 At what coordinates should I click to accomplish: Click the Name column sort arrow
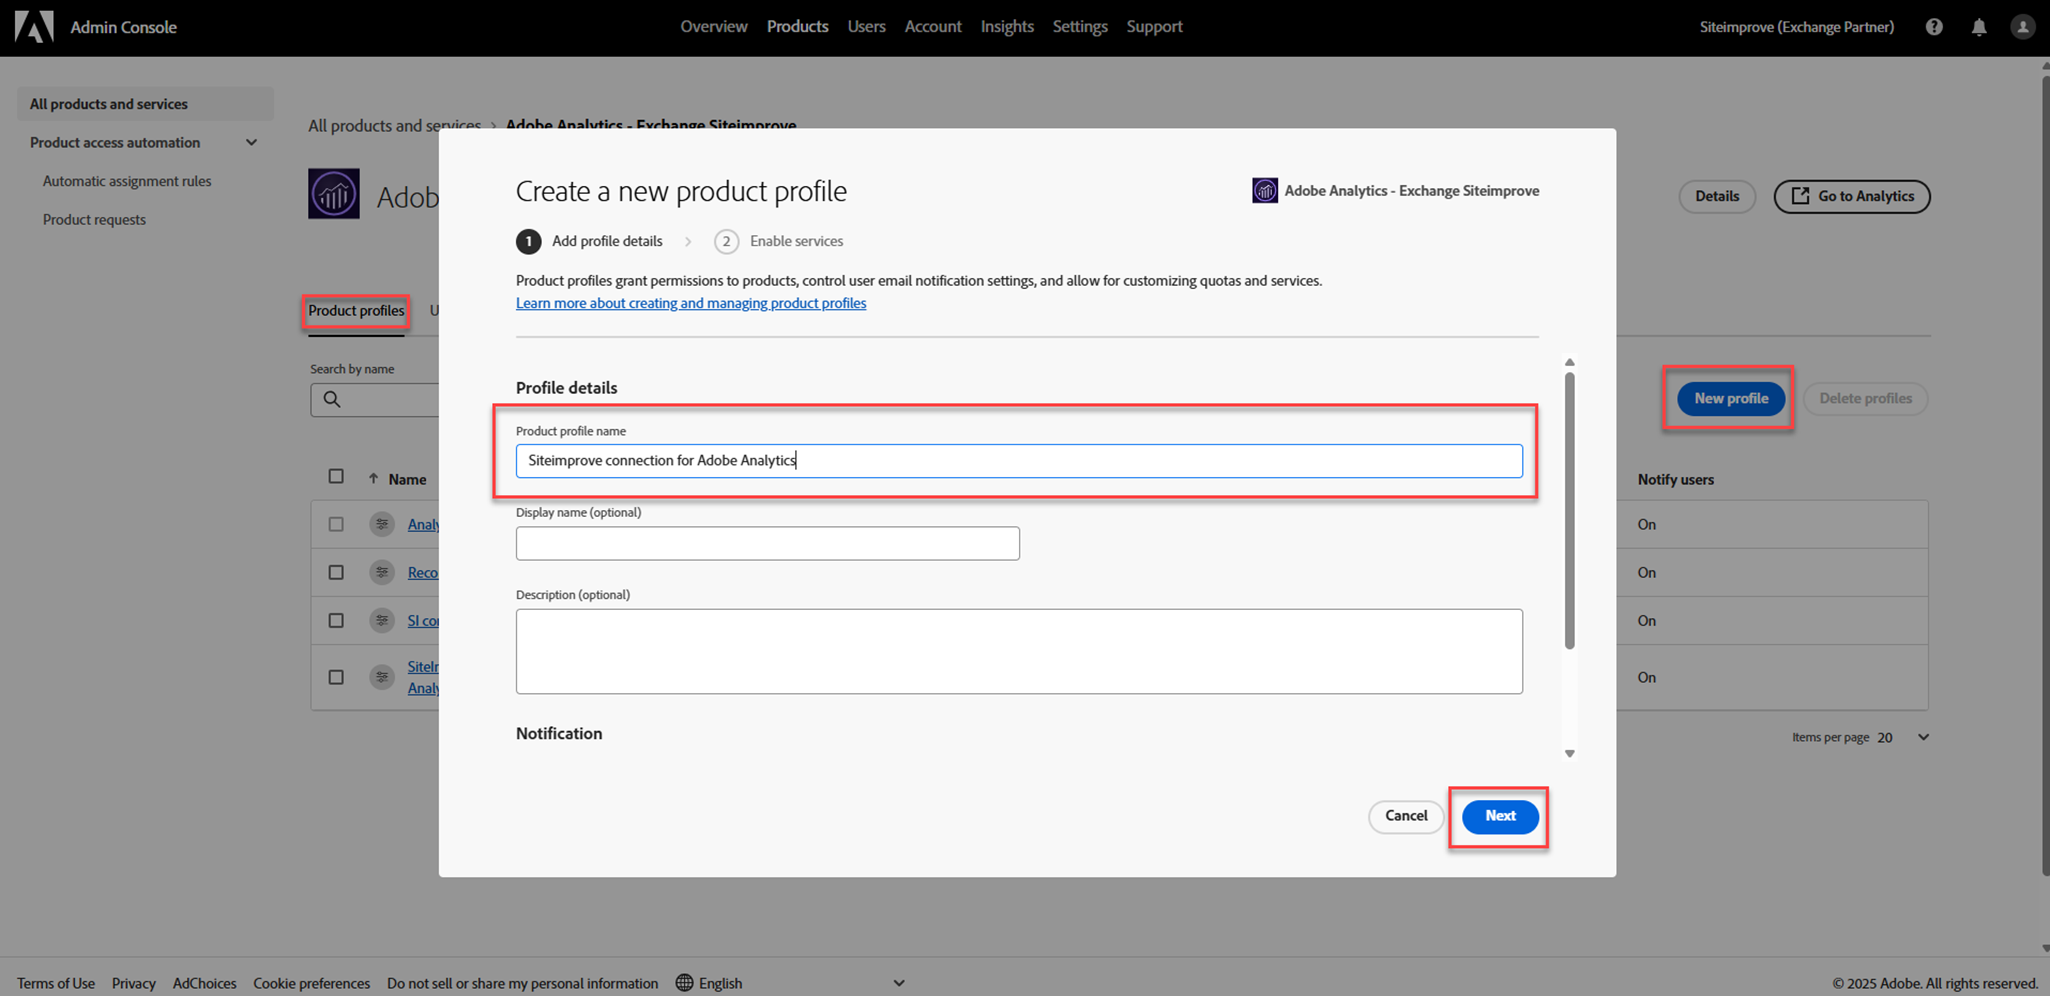click(x=373, y=479)
